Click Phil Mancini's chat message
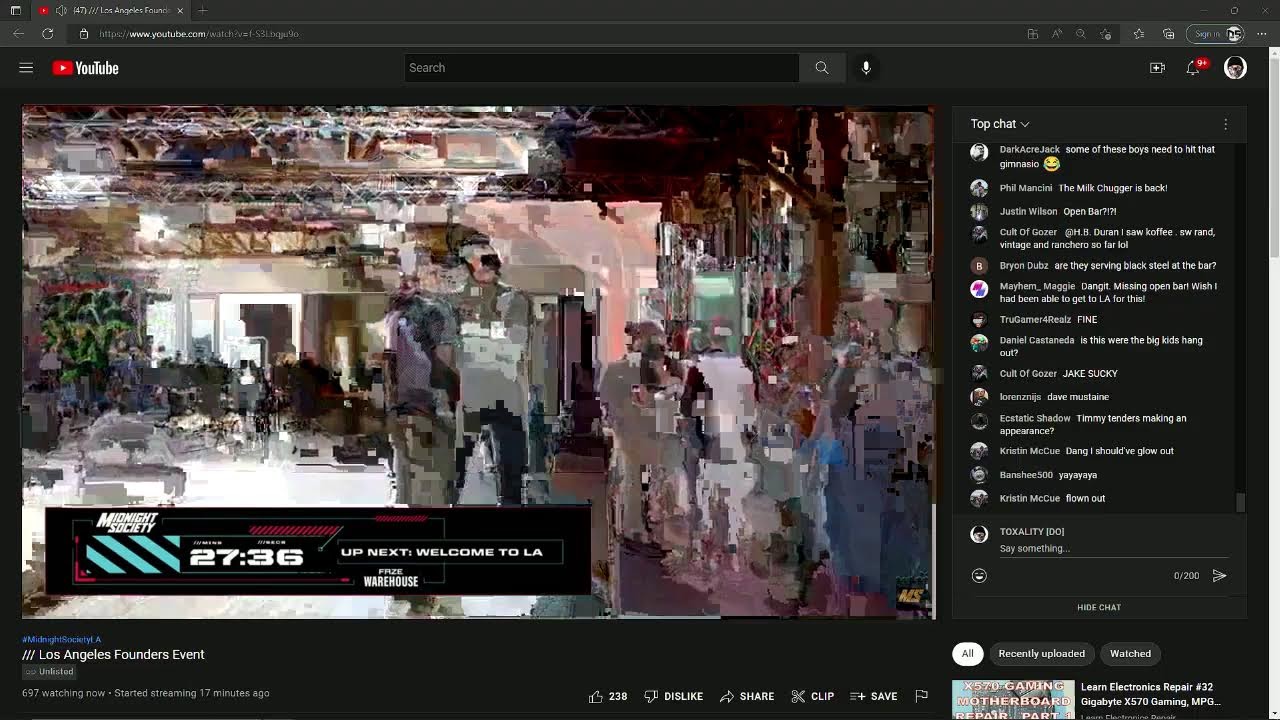 [x=1113, y=188]
